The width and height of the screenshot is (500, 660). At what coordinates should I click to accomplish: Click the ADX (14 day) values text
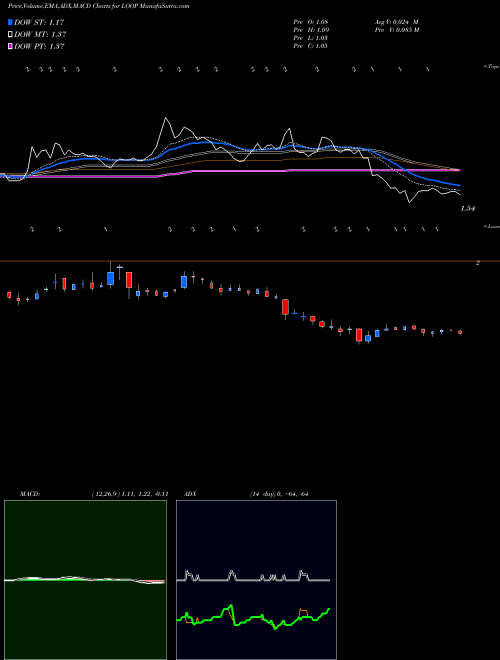click(x=279, y=494)
